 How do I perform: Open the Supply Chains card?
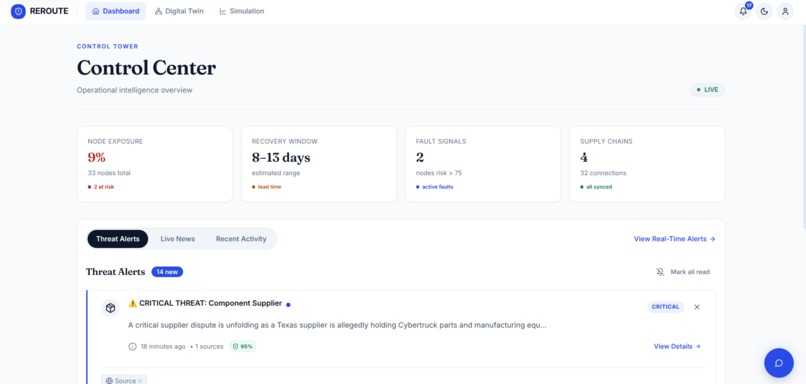click(x=647, y=164)
